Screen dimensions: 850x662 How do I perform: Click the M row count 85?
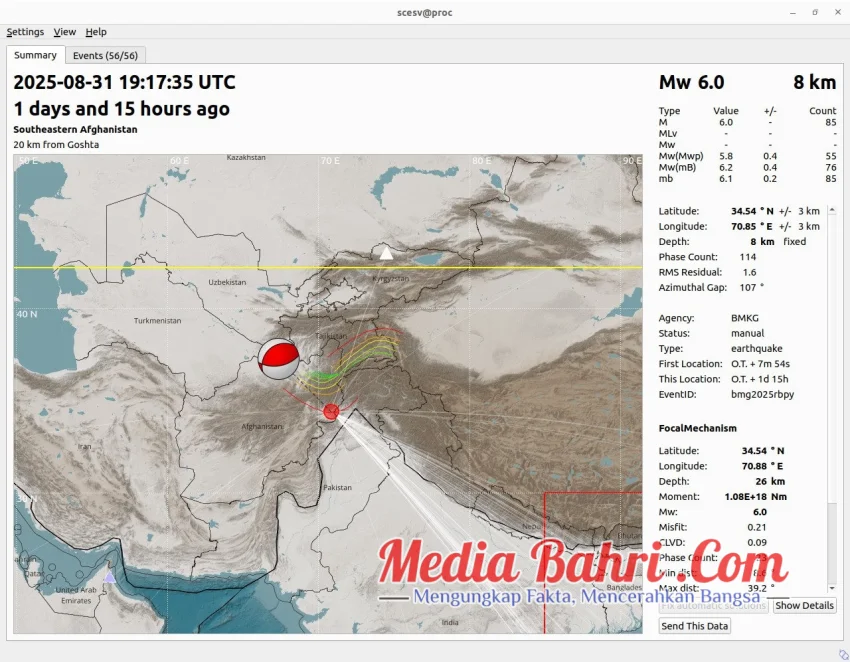[830, 123]
